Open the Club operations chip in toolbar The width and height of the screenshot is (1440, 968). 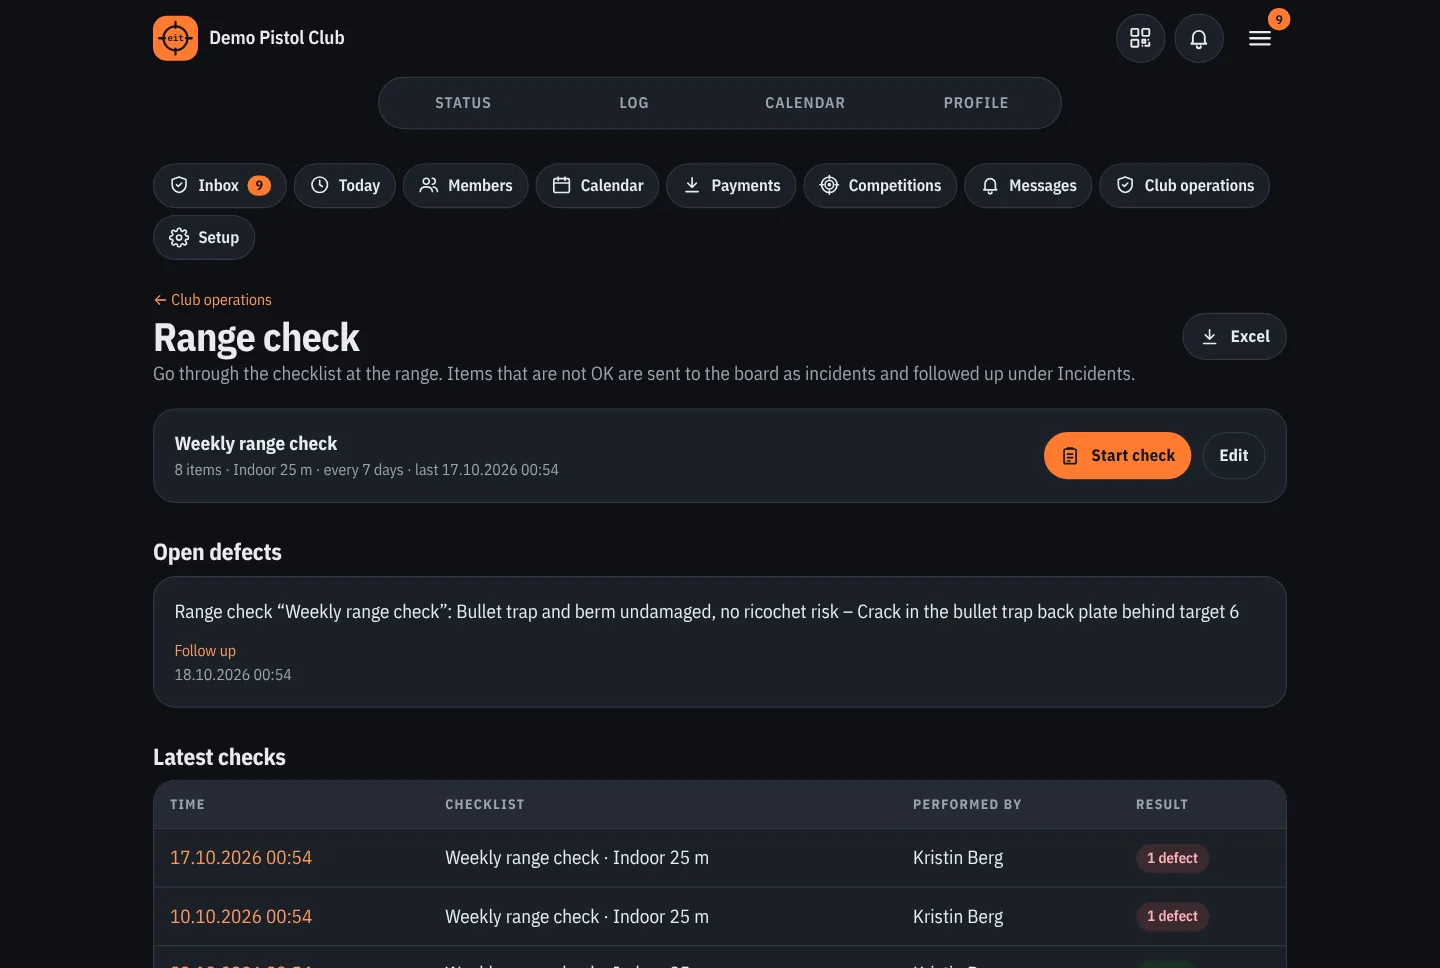[1185, 186]
